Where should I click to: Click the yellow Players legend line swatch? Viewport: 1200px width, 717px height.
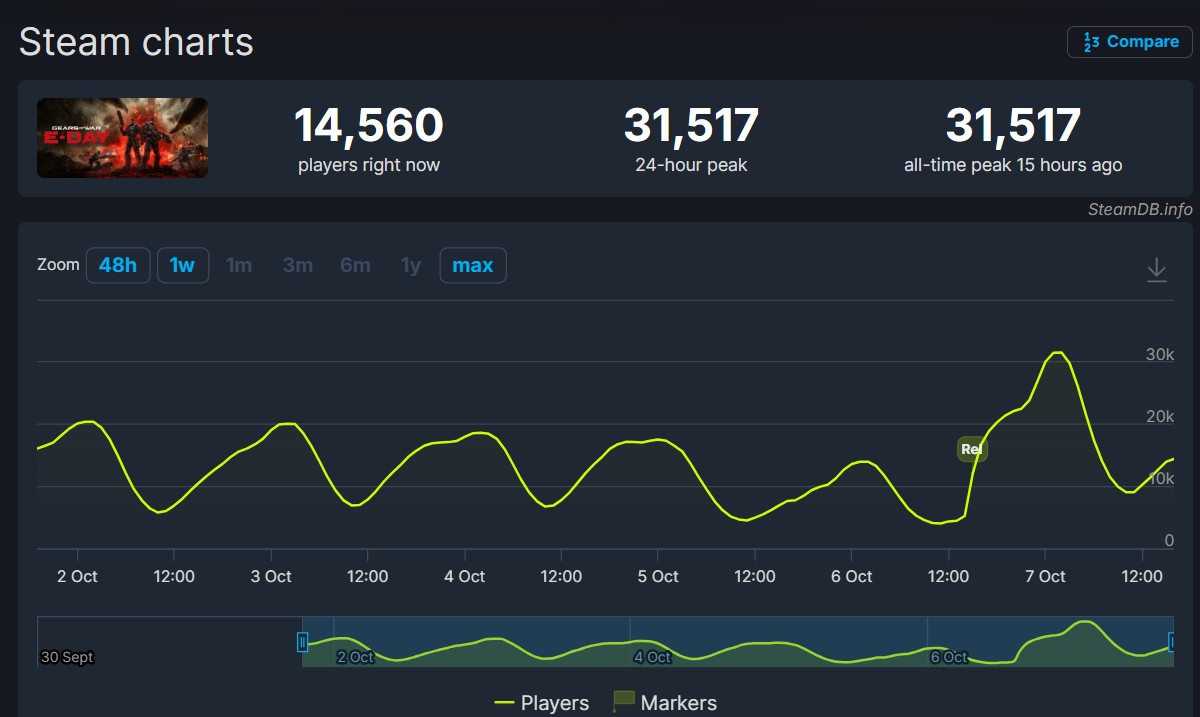tap(504, 703)
